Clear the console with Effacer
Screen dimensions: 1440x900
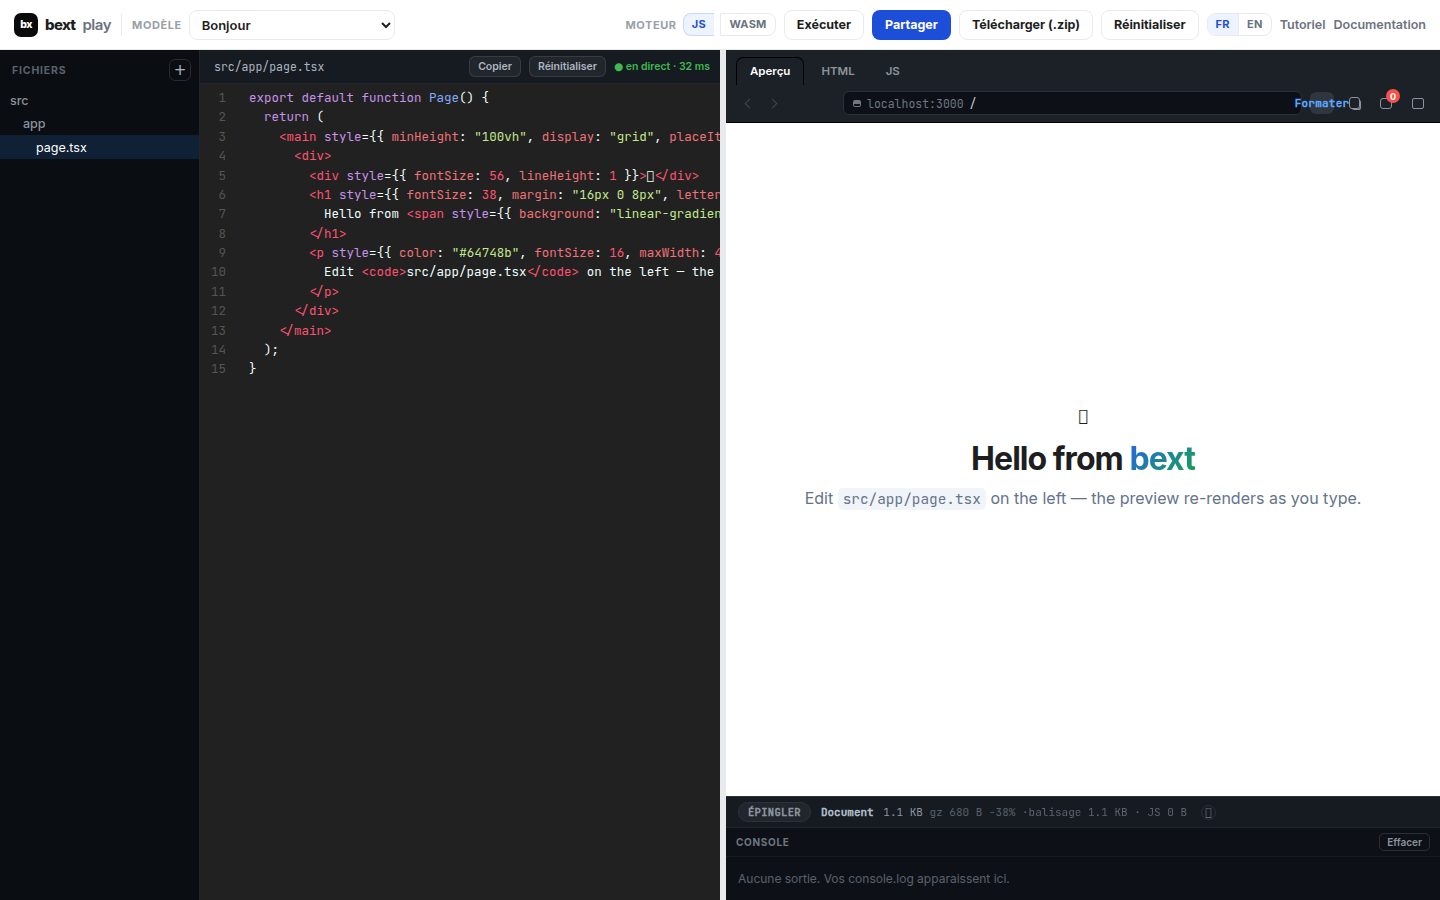1404,843
